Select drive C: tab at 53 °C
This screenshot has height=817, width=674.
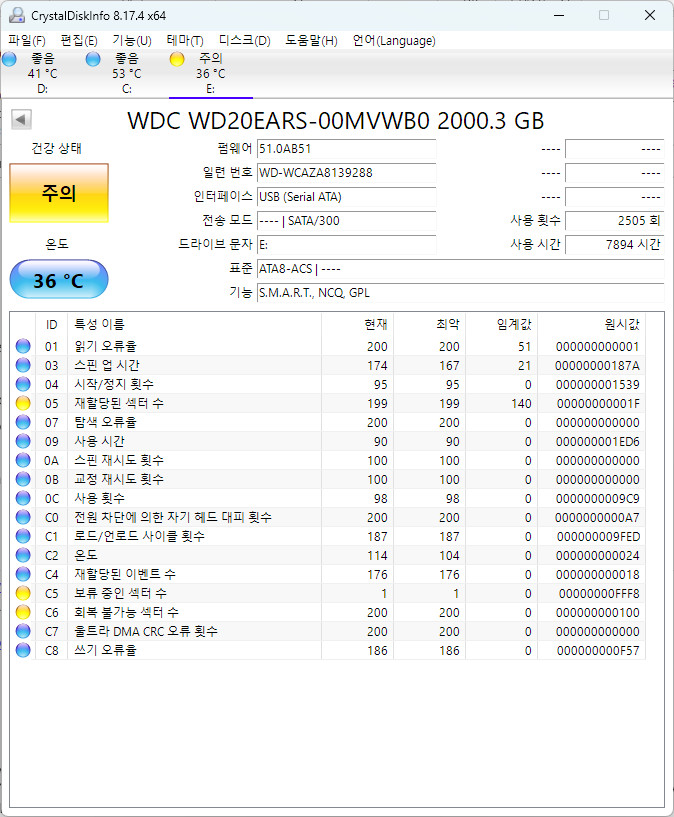[127, 73]
